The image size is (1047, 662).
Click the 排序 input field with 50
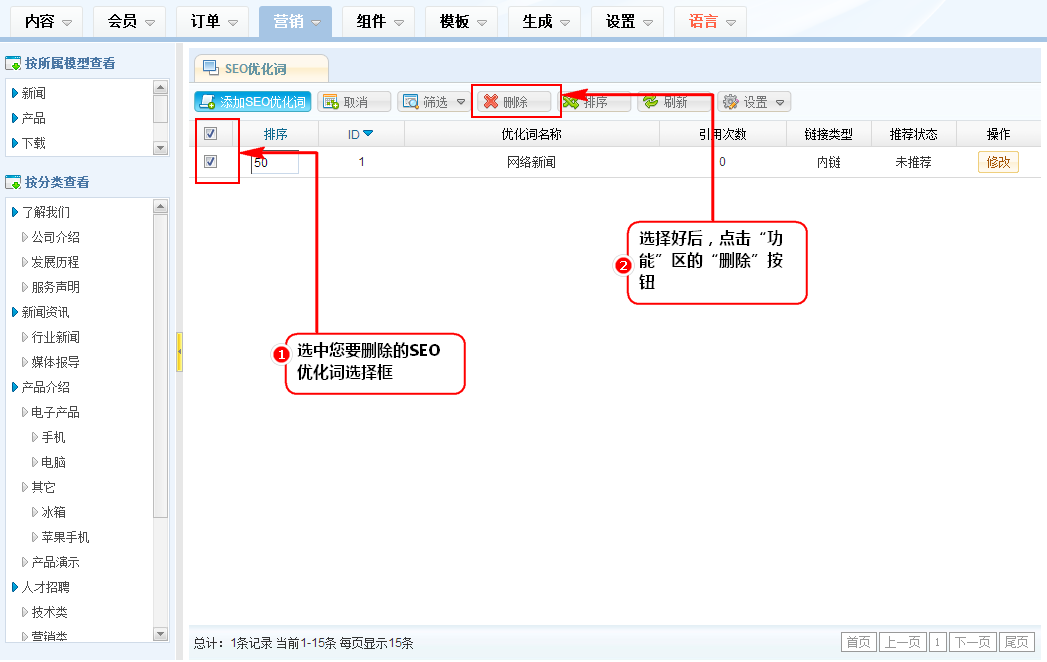pos(274,162)
